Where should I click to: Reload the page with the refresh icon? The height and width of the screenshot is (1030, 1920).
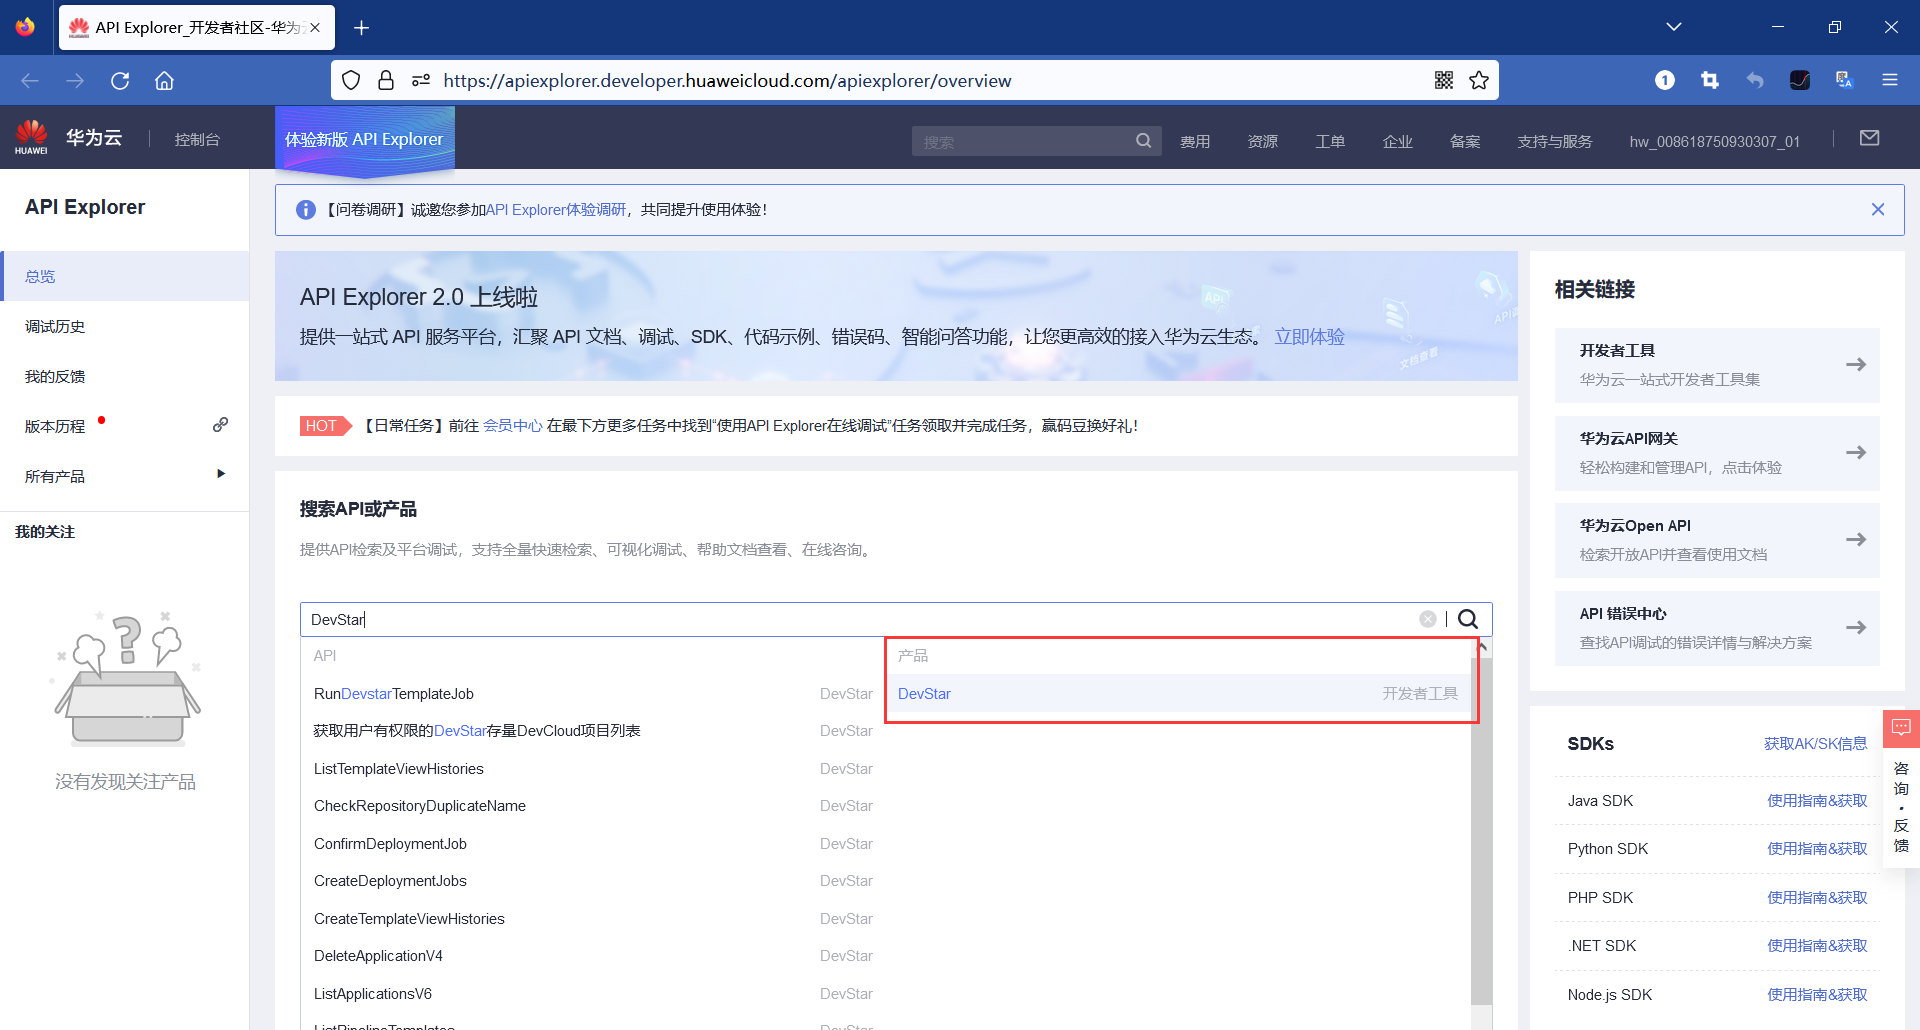[120, 80]
